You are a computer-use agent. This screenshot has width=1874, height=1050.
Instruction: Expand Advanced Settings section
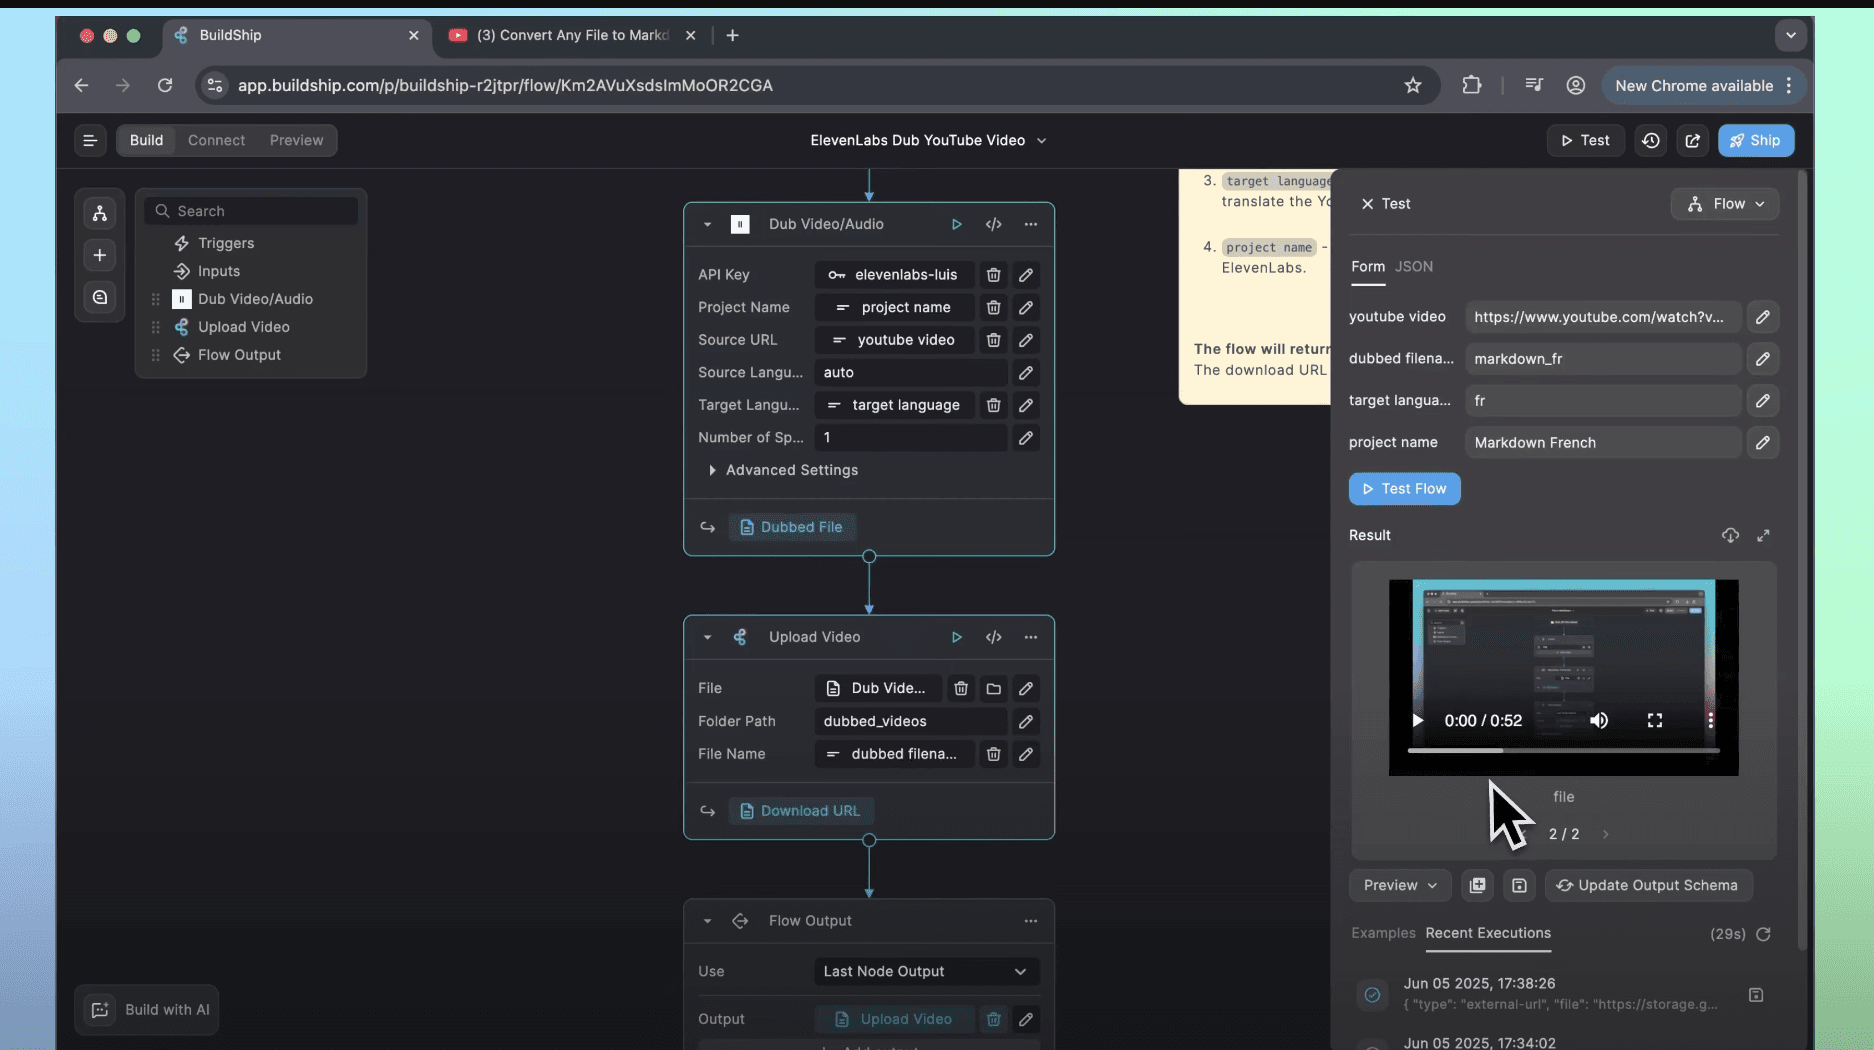pos(783,470)
